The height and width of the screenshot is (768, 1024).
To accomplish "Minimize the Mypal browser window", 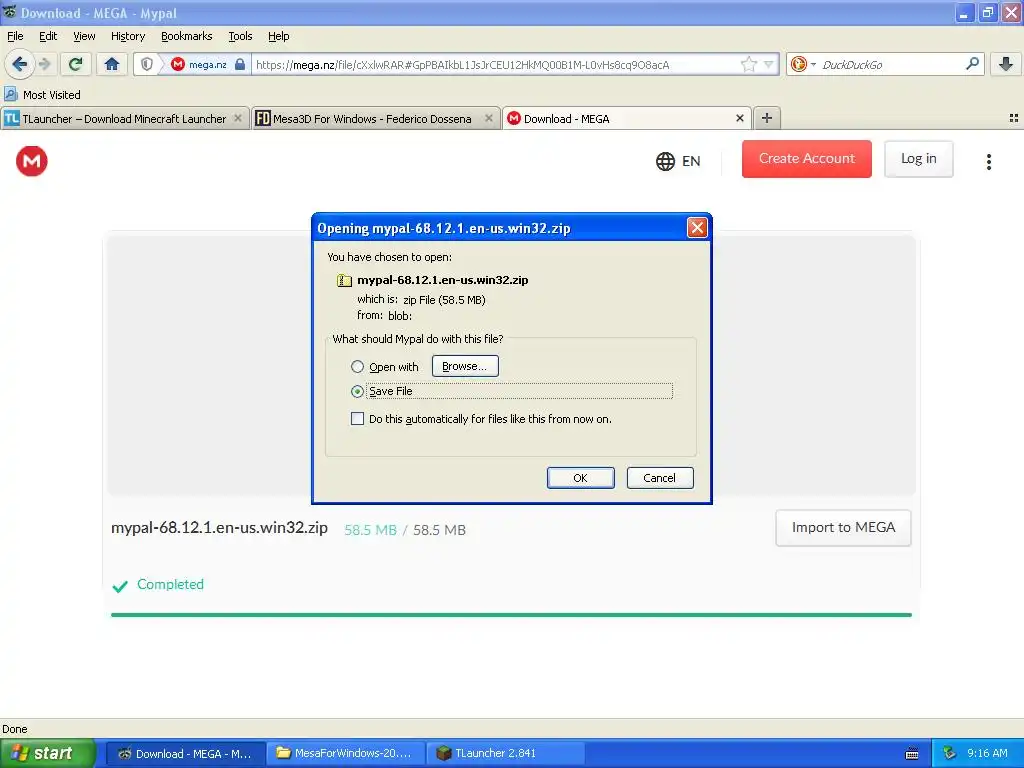I will pyautogui.click(x=964, y=12).
